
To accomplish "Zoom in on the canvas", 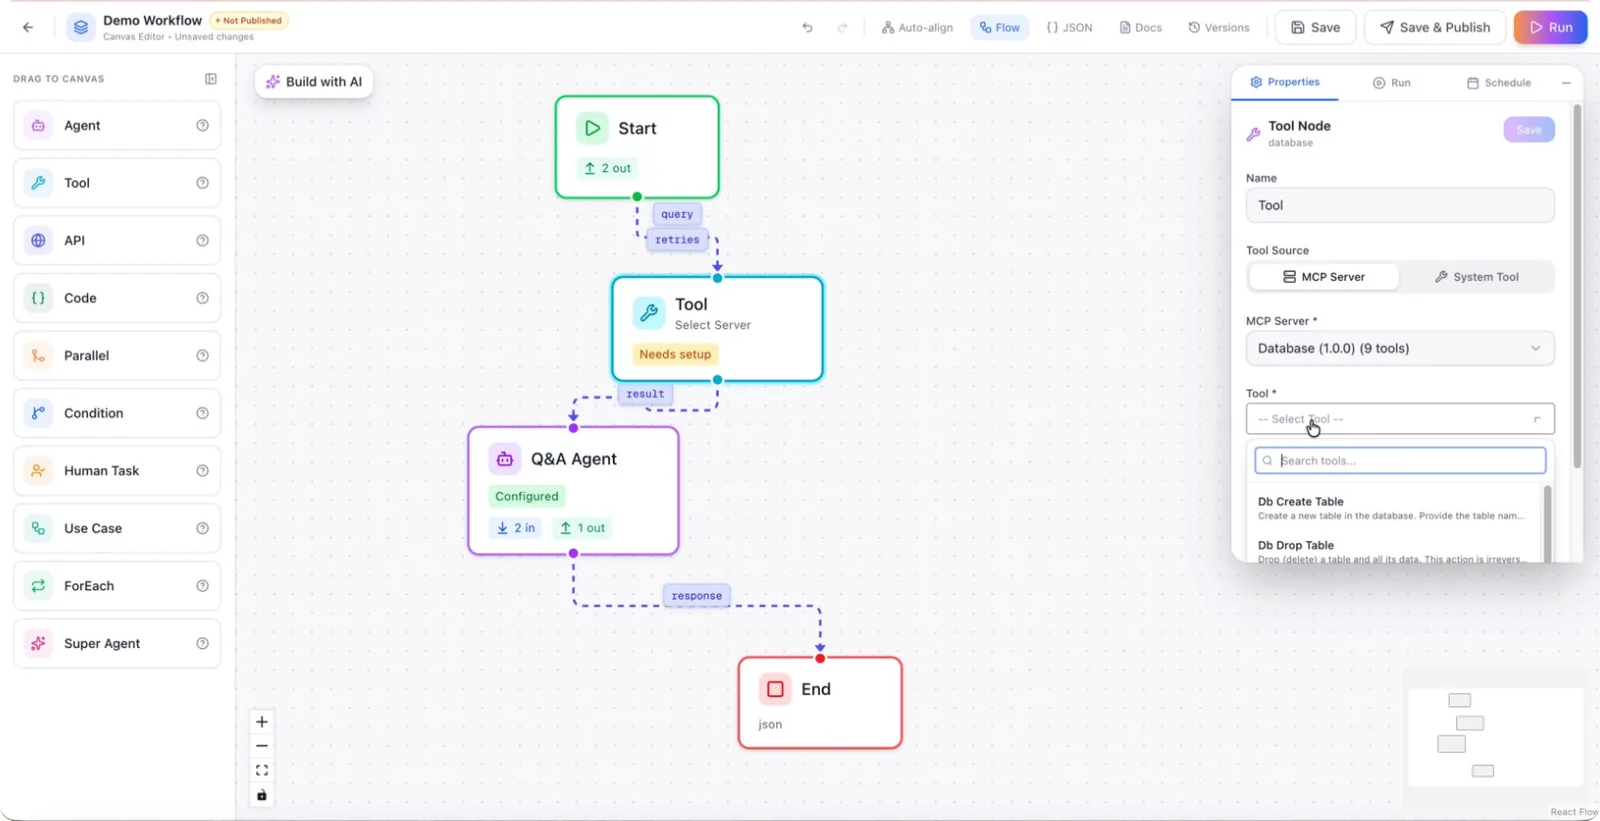I will click(262, 722).
